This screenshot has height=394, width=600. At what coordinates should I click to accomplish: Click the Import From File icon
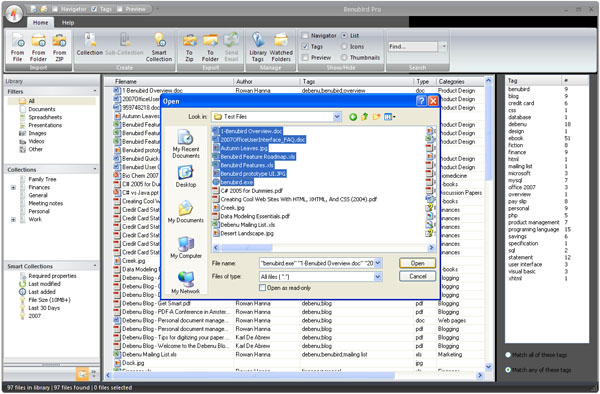[18, 47]
